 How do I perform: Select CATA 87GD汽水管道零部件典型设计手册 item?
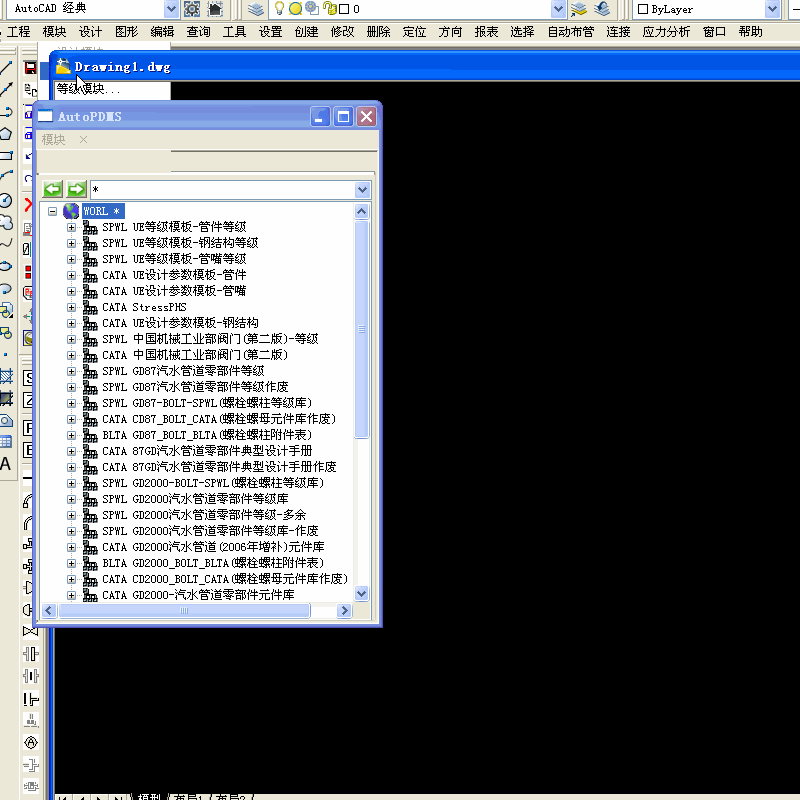click(x=207, y=452)
